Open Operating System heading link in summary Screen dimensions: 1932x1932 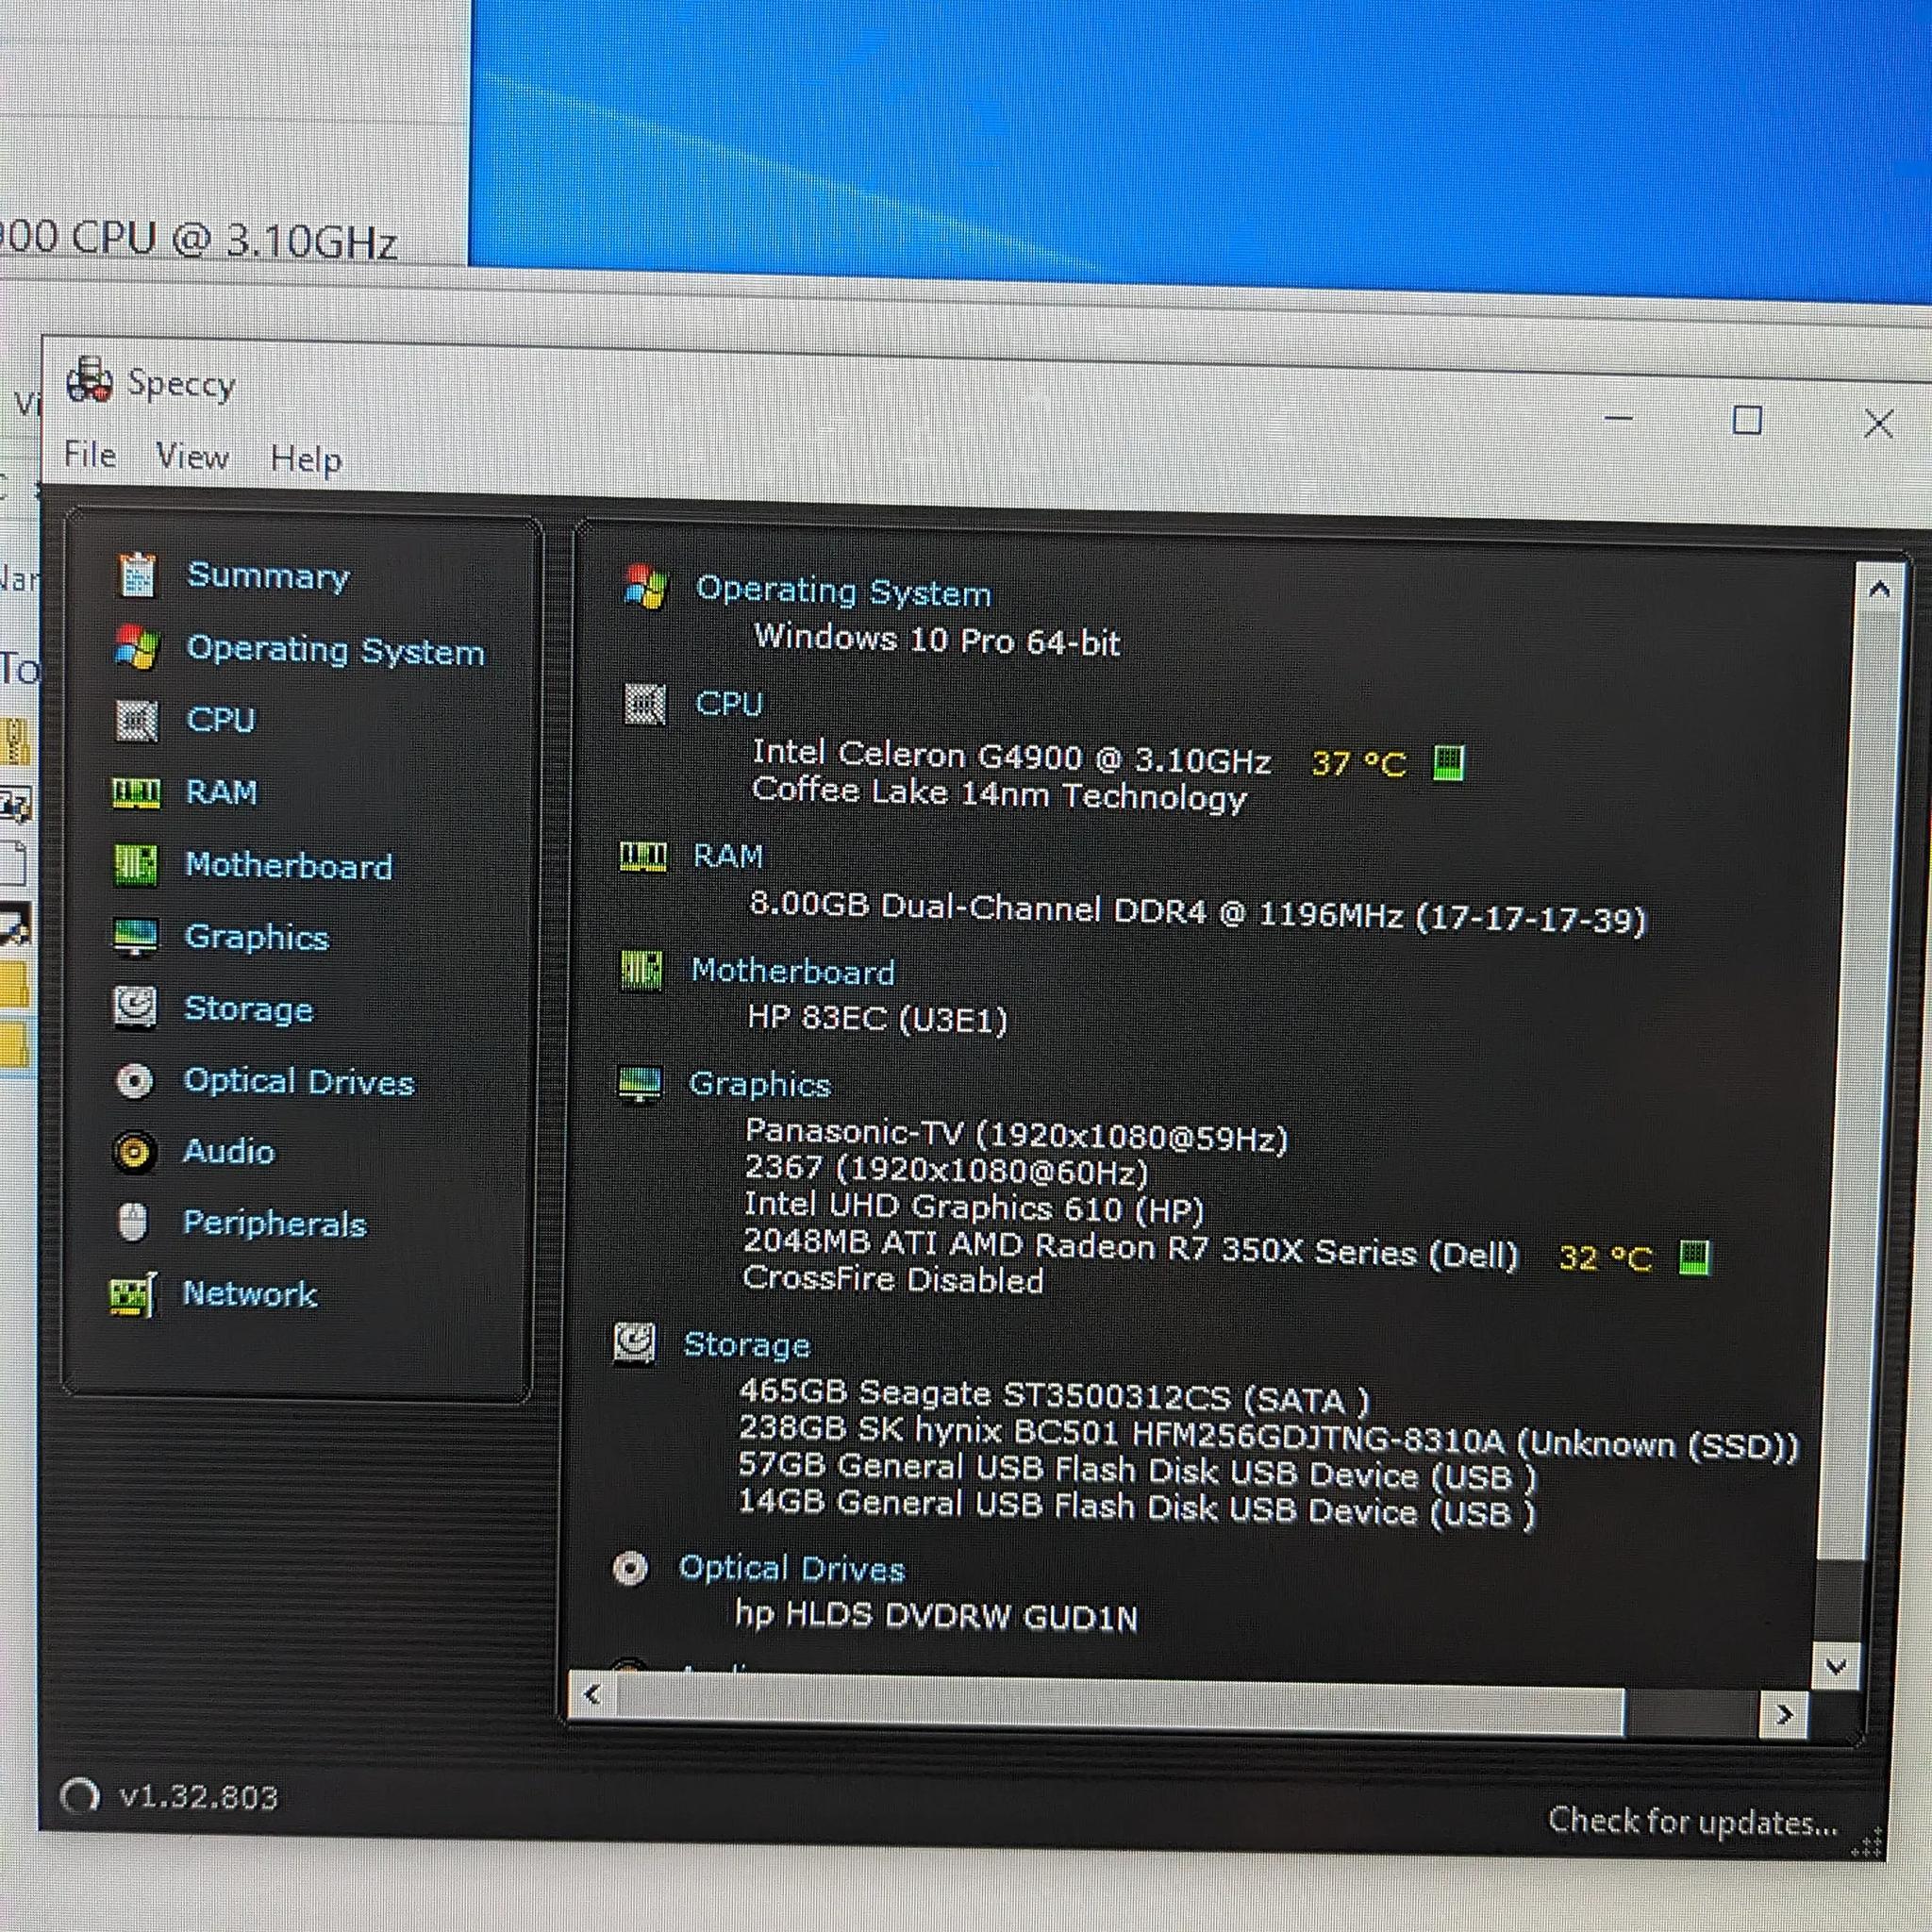[x=844, y=591]
